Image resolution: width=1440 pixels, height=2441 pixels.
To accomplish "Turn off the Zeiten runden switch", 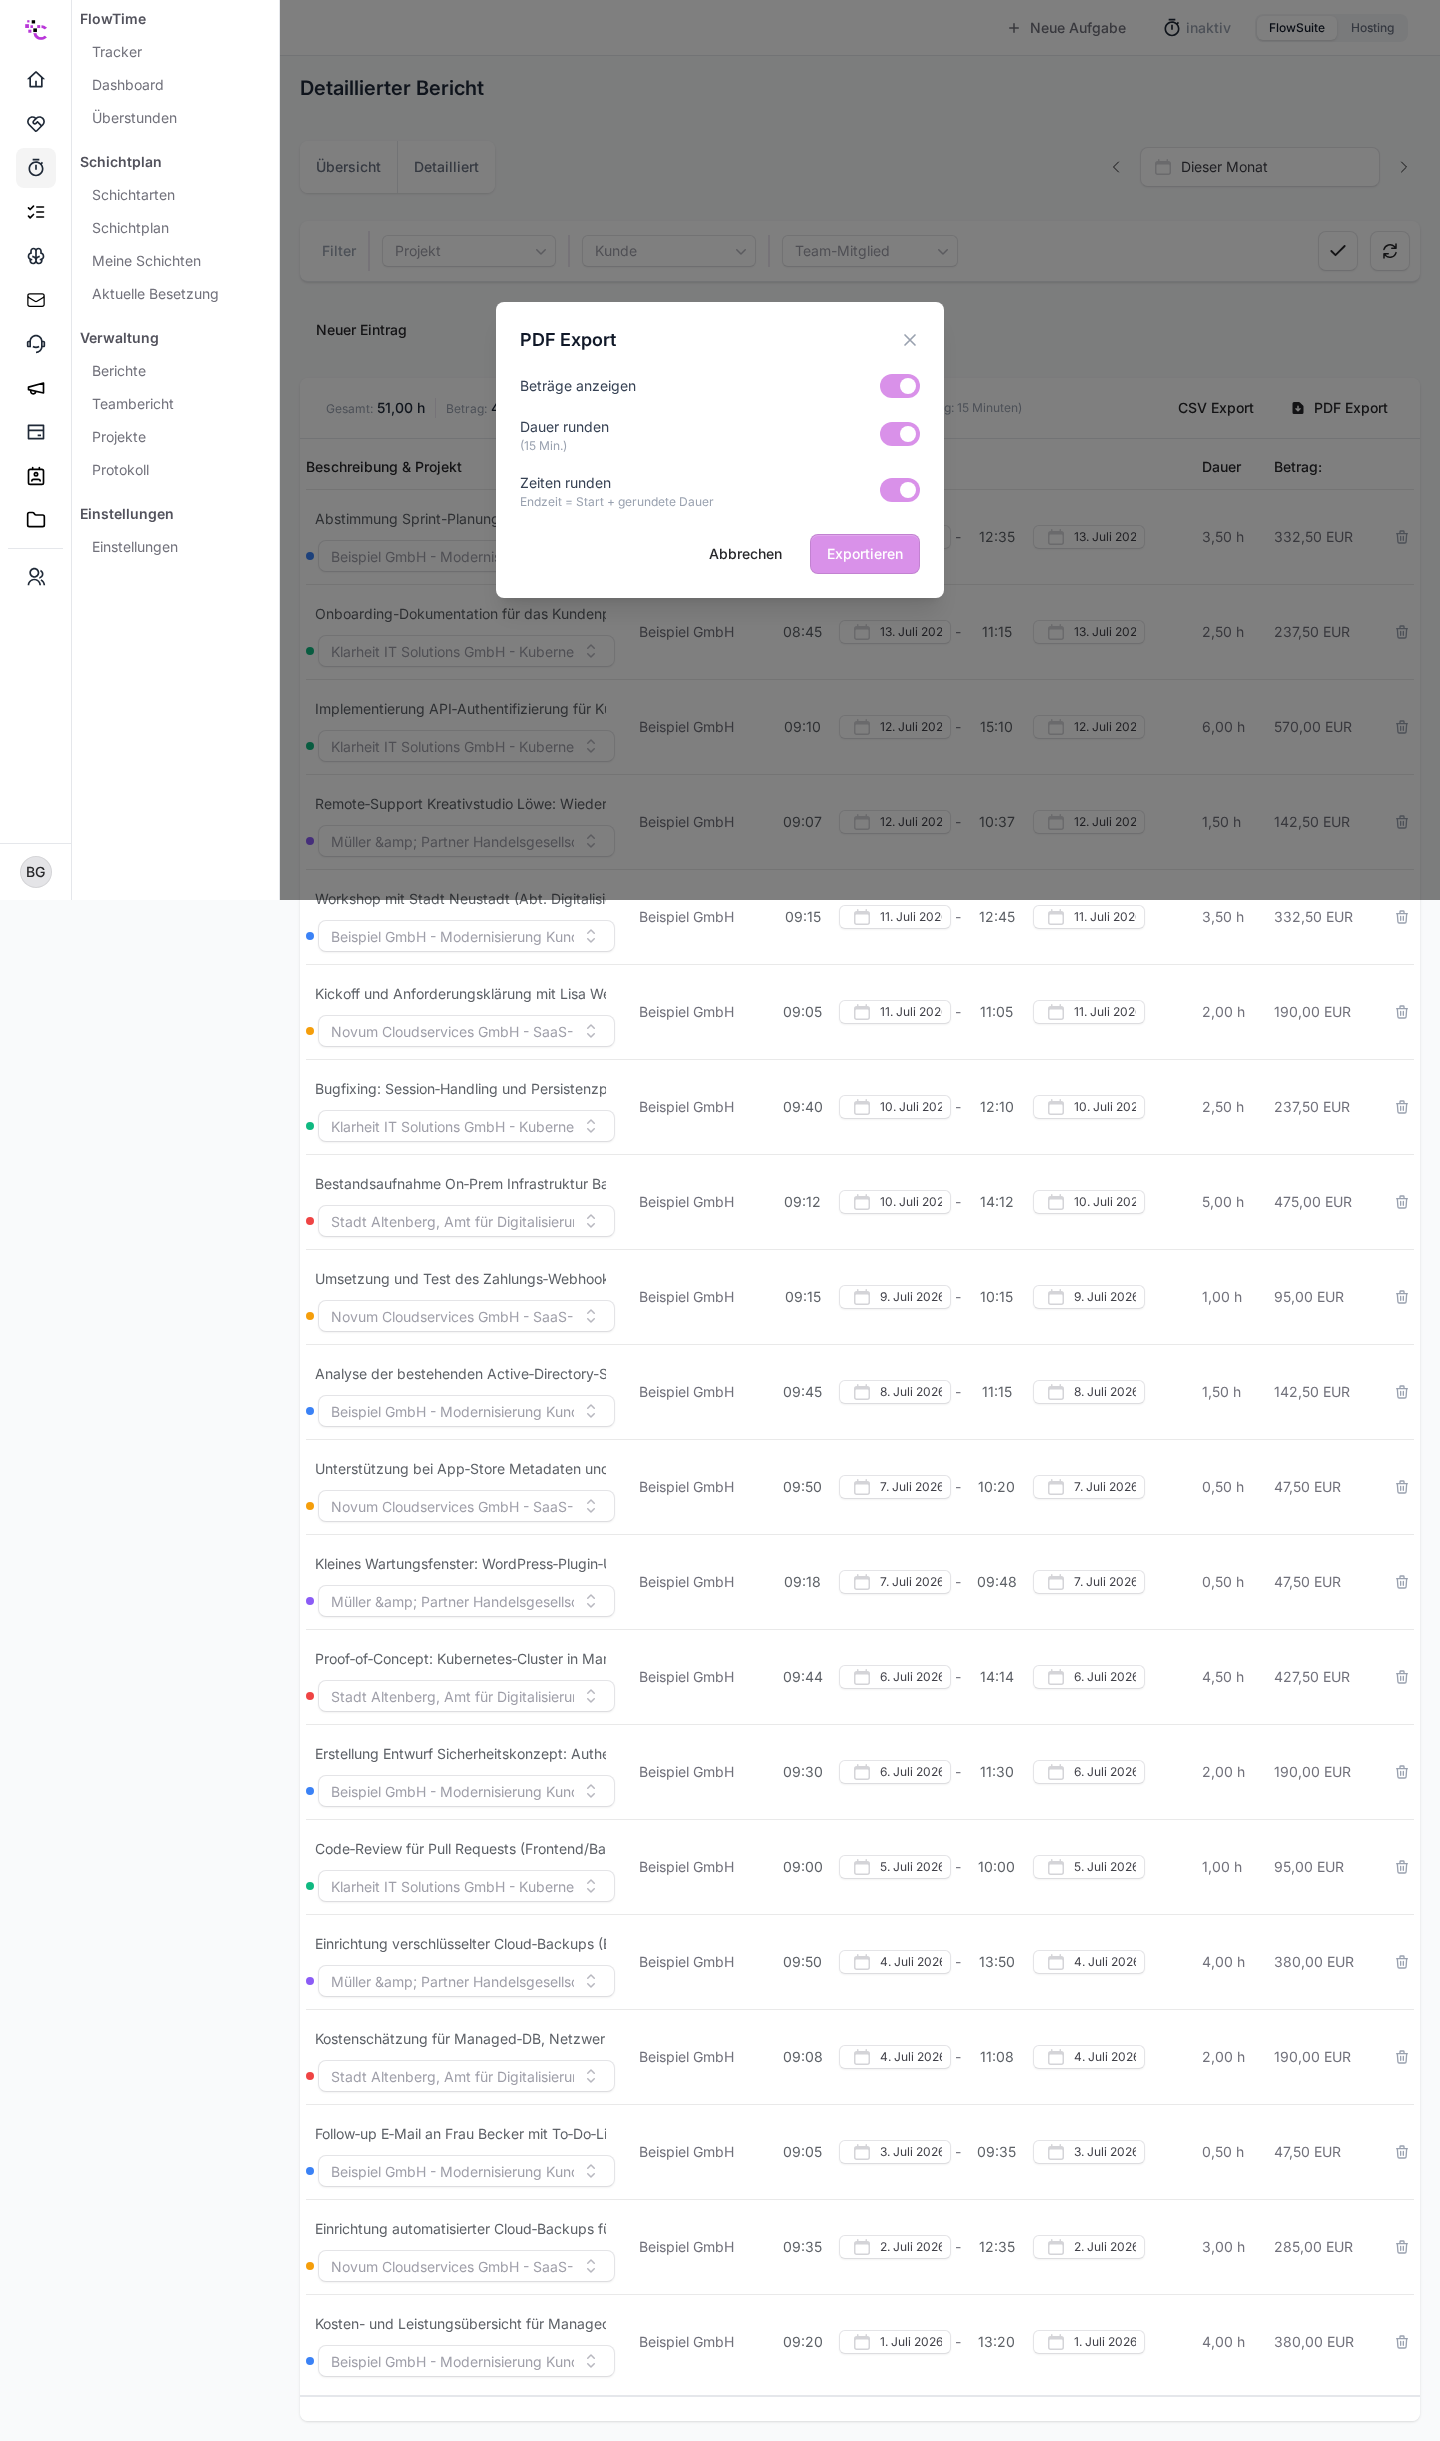I will 900,490.
